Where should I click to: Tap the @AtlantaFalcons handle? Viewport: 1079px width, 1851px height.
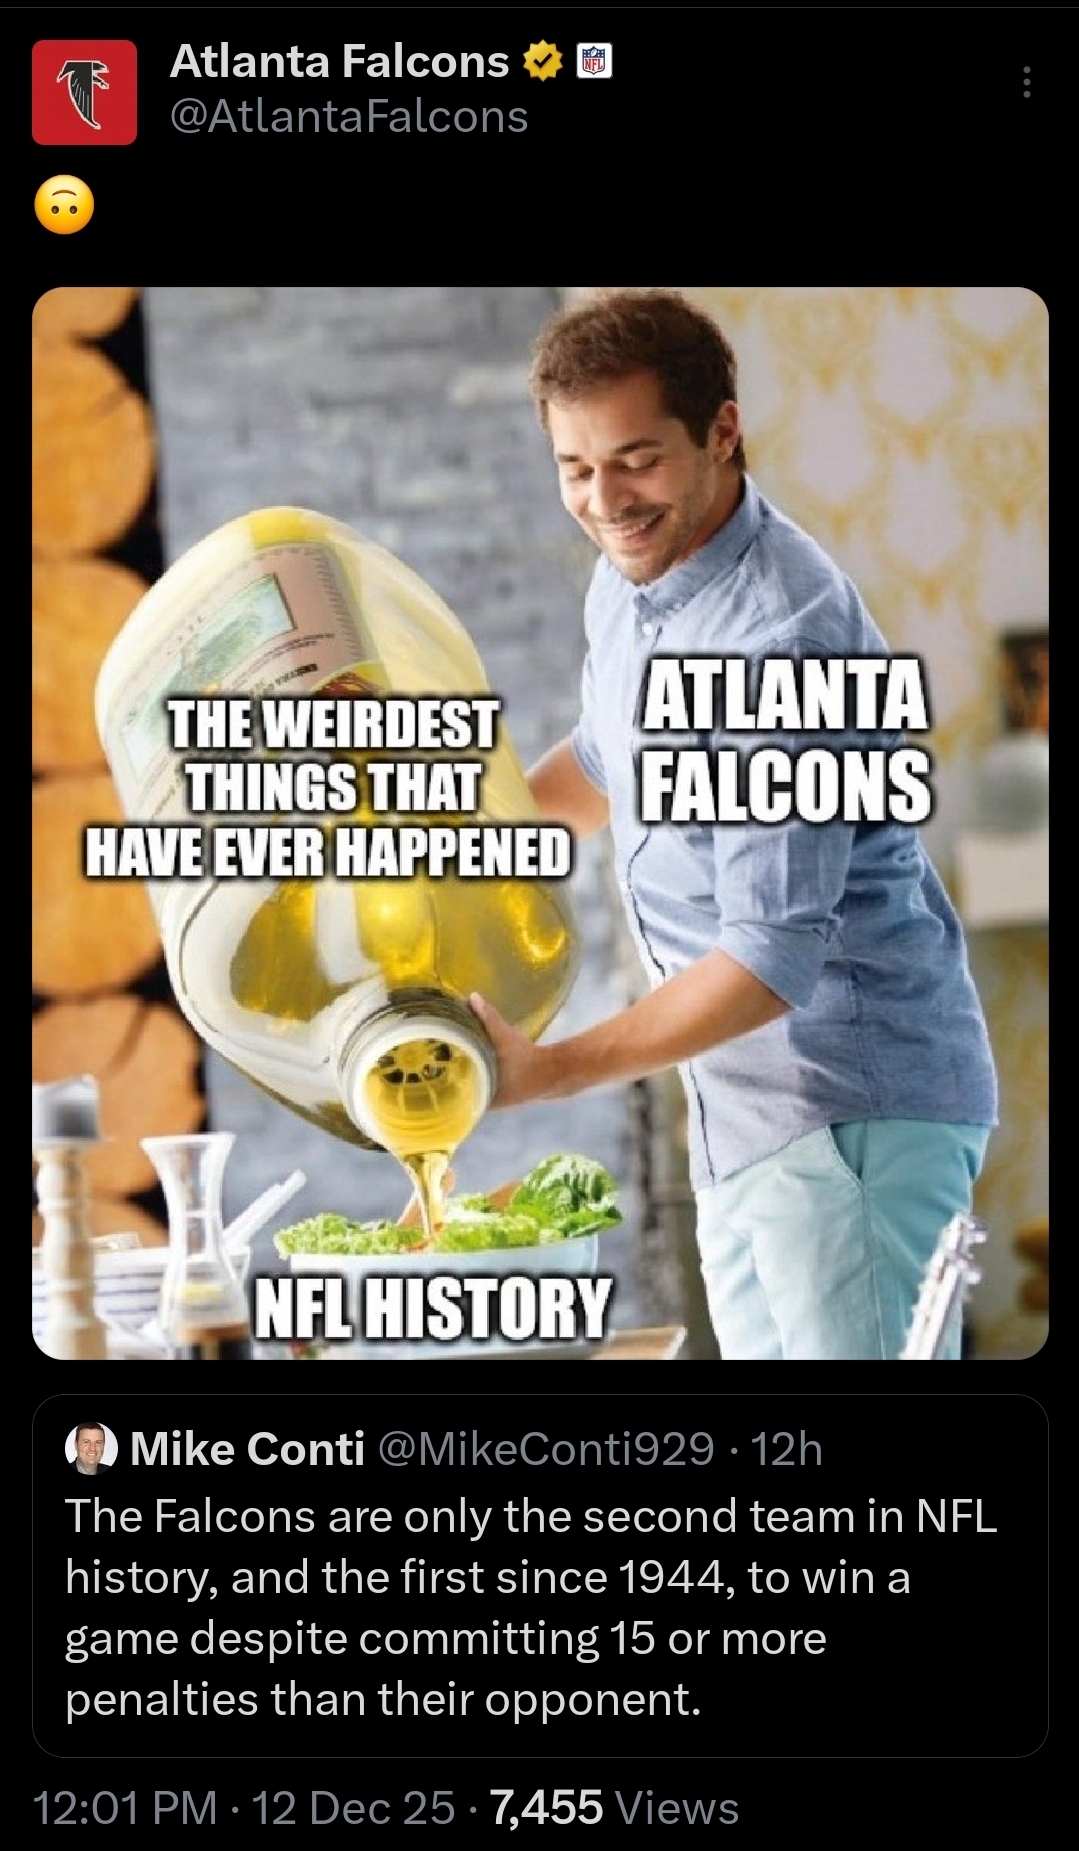pos(349,117)
